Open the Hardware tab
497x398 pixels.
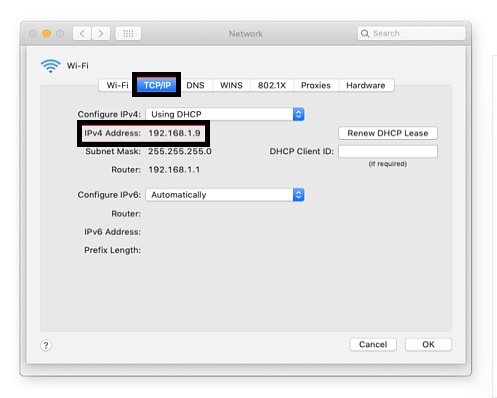[x=366, y=85]
